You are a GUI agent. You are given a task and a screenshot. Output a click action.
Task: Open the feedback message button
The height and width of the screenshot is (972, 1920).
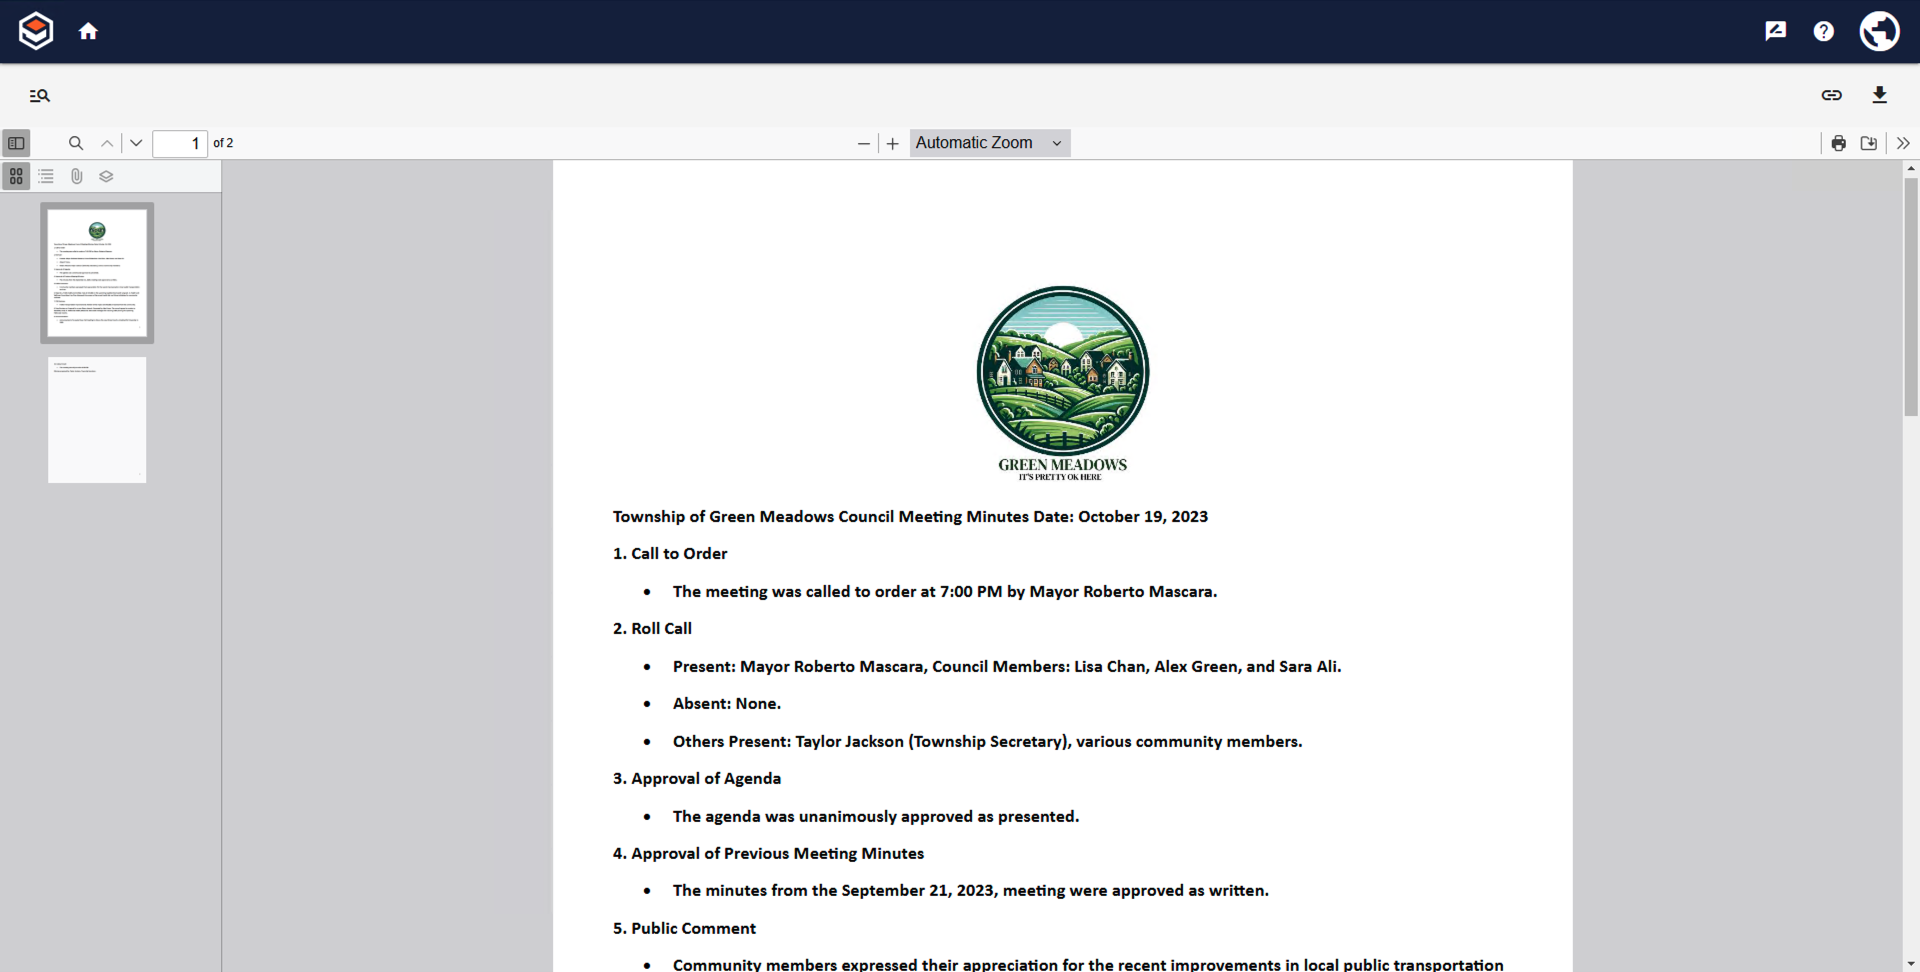tap(1776, 31)
